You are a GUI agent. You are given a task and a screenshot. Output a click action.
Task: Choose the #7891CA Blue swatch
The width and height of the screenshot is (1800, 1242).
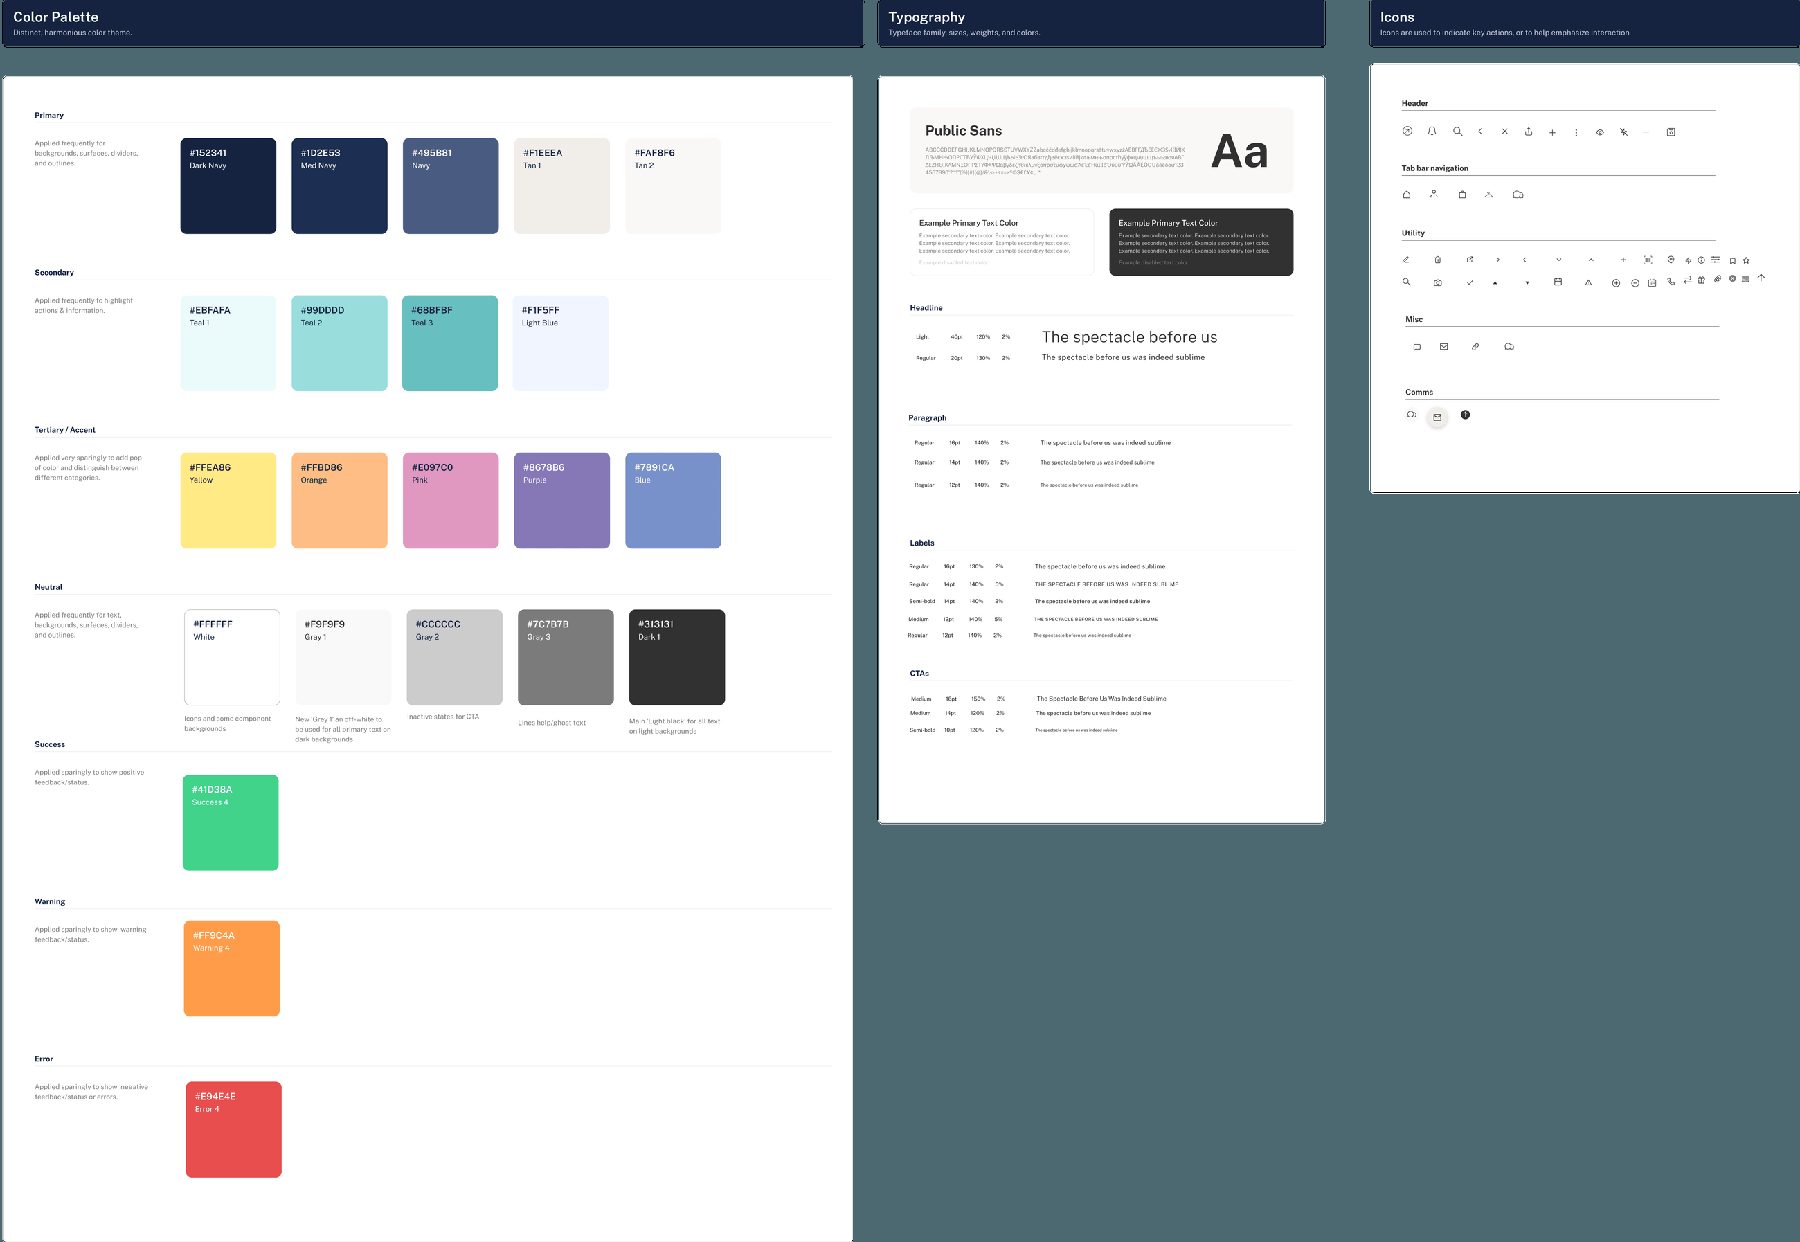coord(673,500)
